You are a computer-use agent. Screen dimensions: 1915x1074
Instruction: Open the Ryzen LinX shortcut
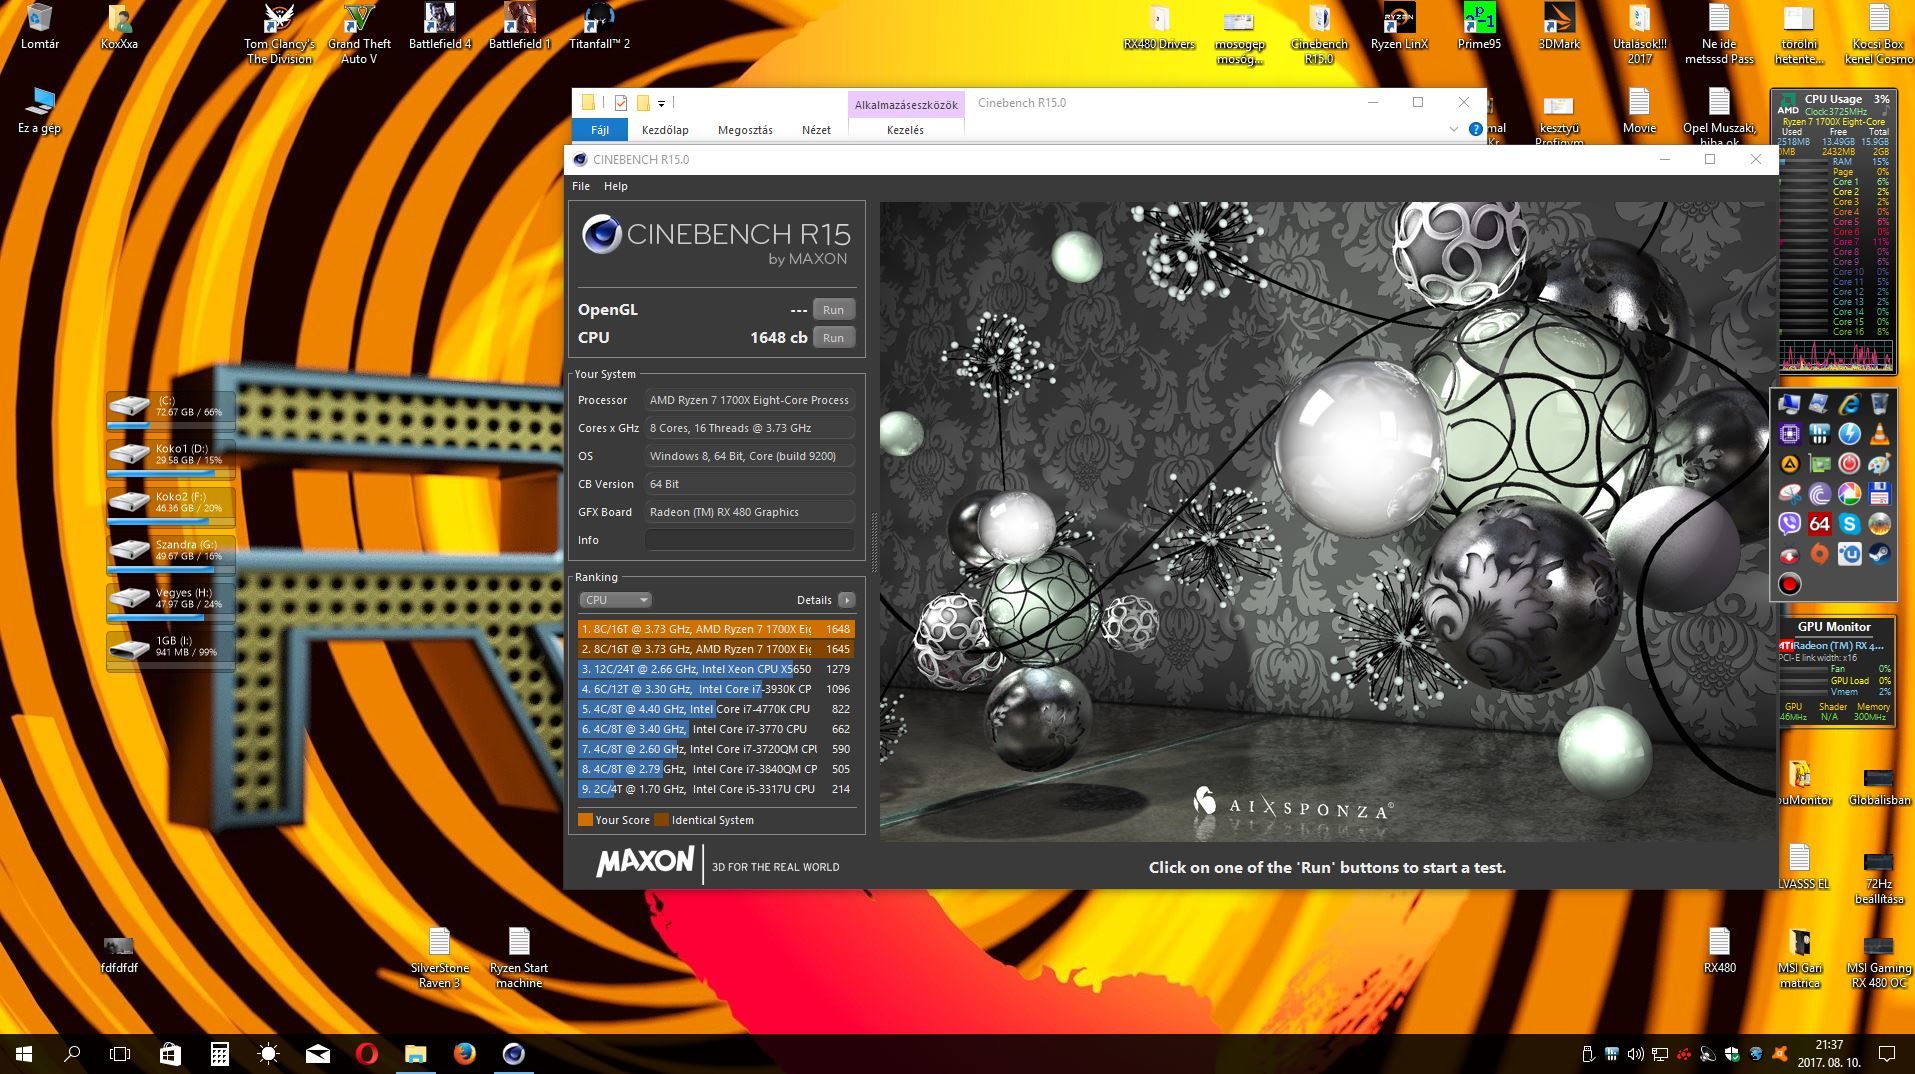(x=1399, y=28)
